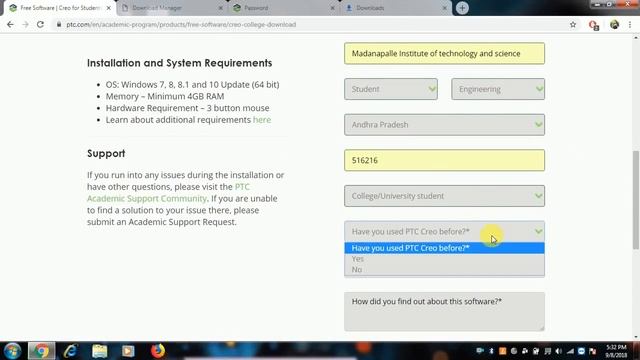Open the Chrome profile avatar
The height and width of the screenshot is (360, 640).
[x=614, y=24]
